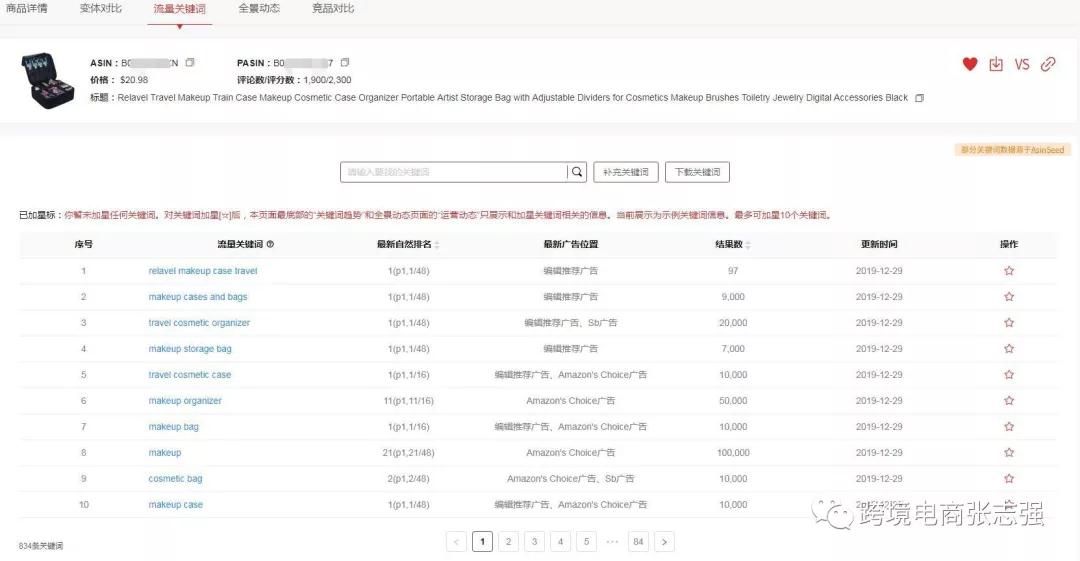Jump to last page 84

point(638,542)
